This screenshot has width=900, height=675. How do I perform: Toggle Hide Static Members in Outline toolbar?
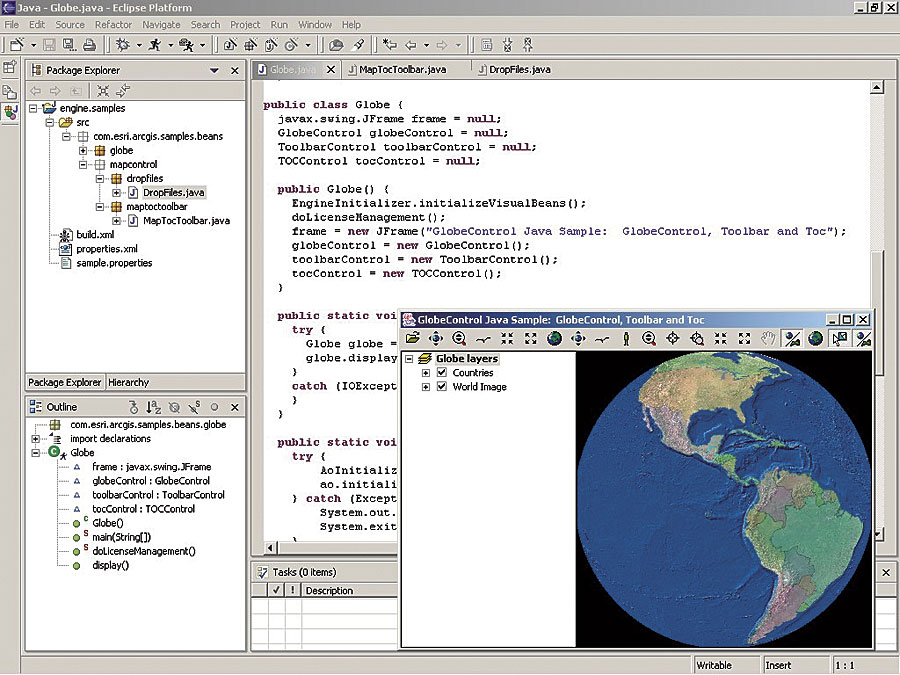coord(194,407)
